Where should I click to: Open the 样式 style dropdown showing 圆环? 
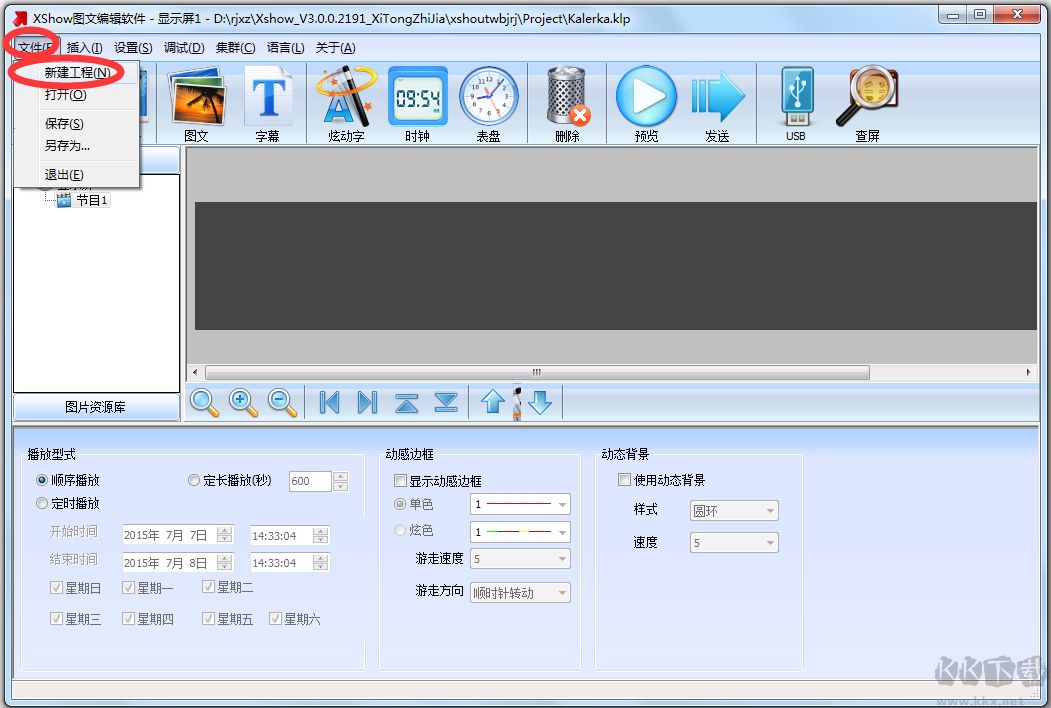(733, 511)
